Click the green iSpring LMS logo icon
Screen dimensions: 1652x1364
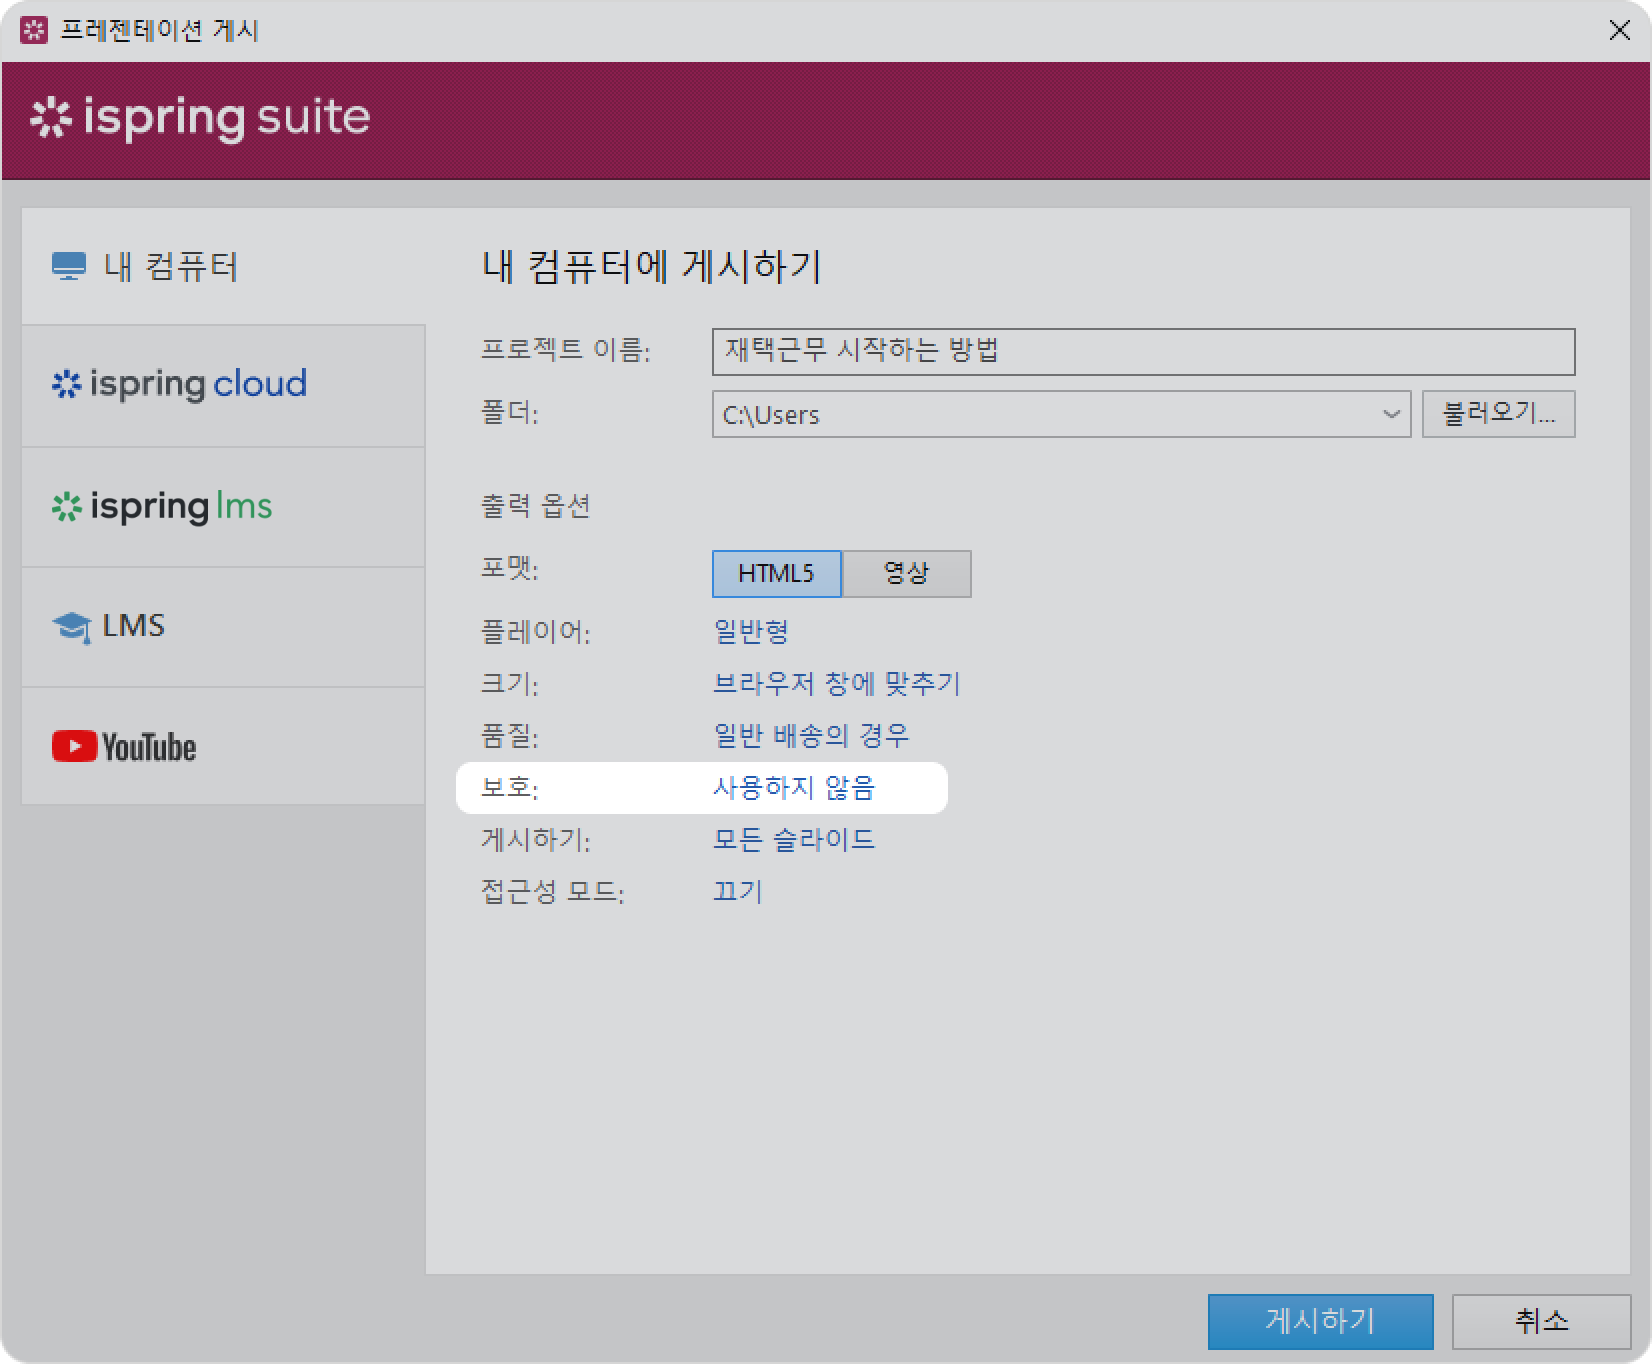pyautogui.click(x=66, y=508)
